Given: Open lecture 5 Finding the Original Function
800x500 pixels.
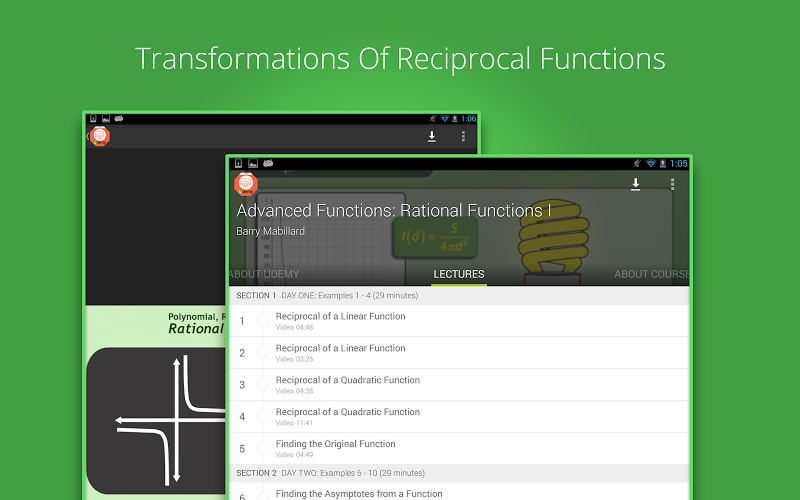Looking at the screenshot, I should [459, 448].
